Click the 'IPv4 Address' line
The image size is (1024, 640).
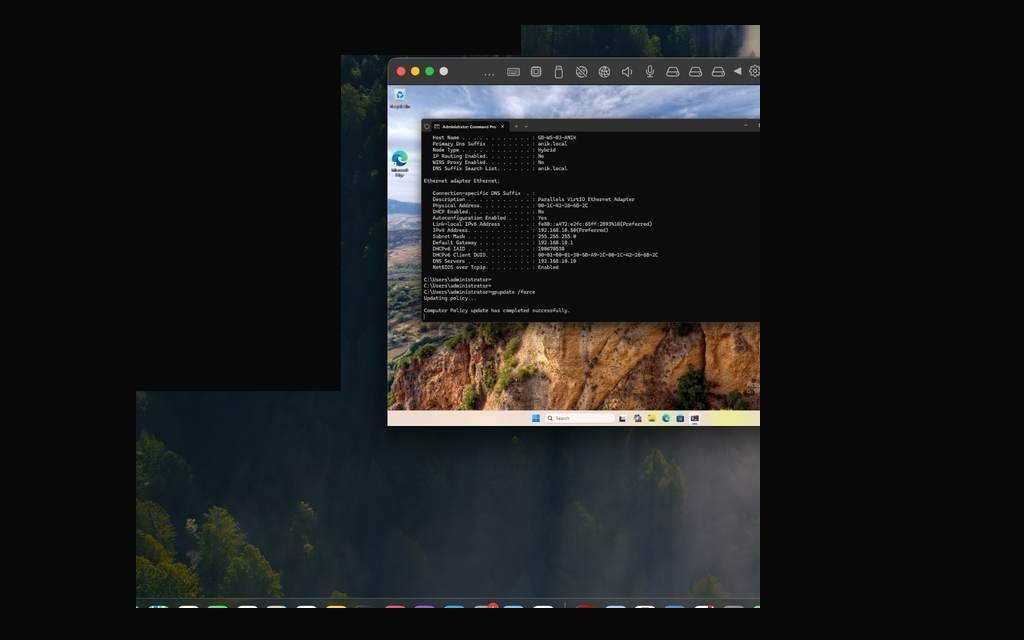click(520, 230)
